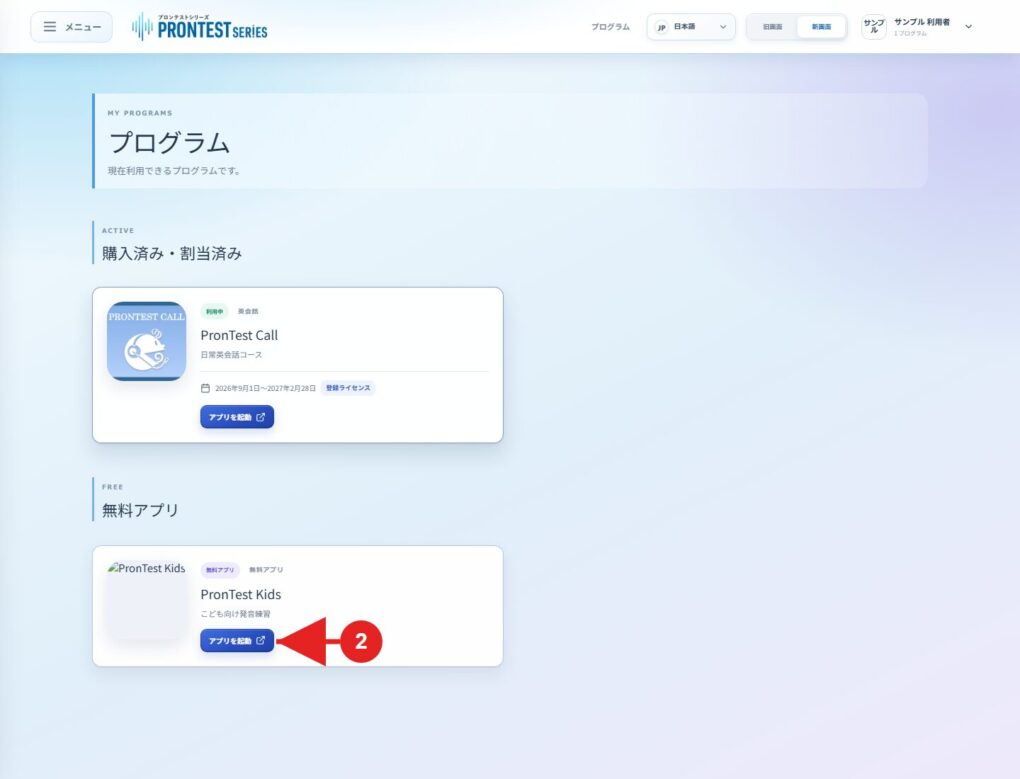Click the purple 無料アプリ badge

220,570
